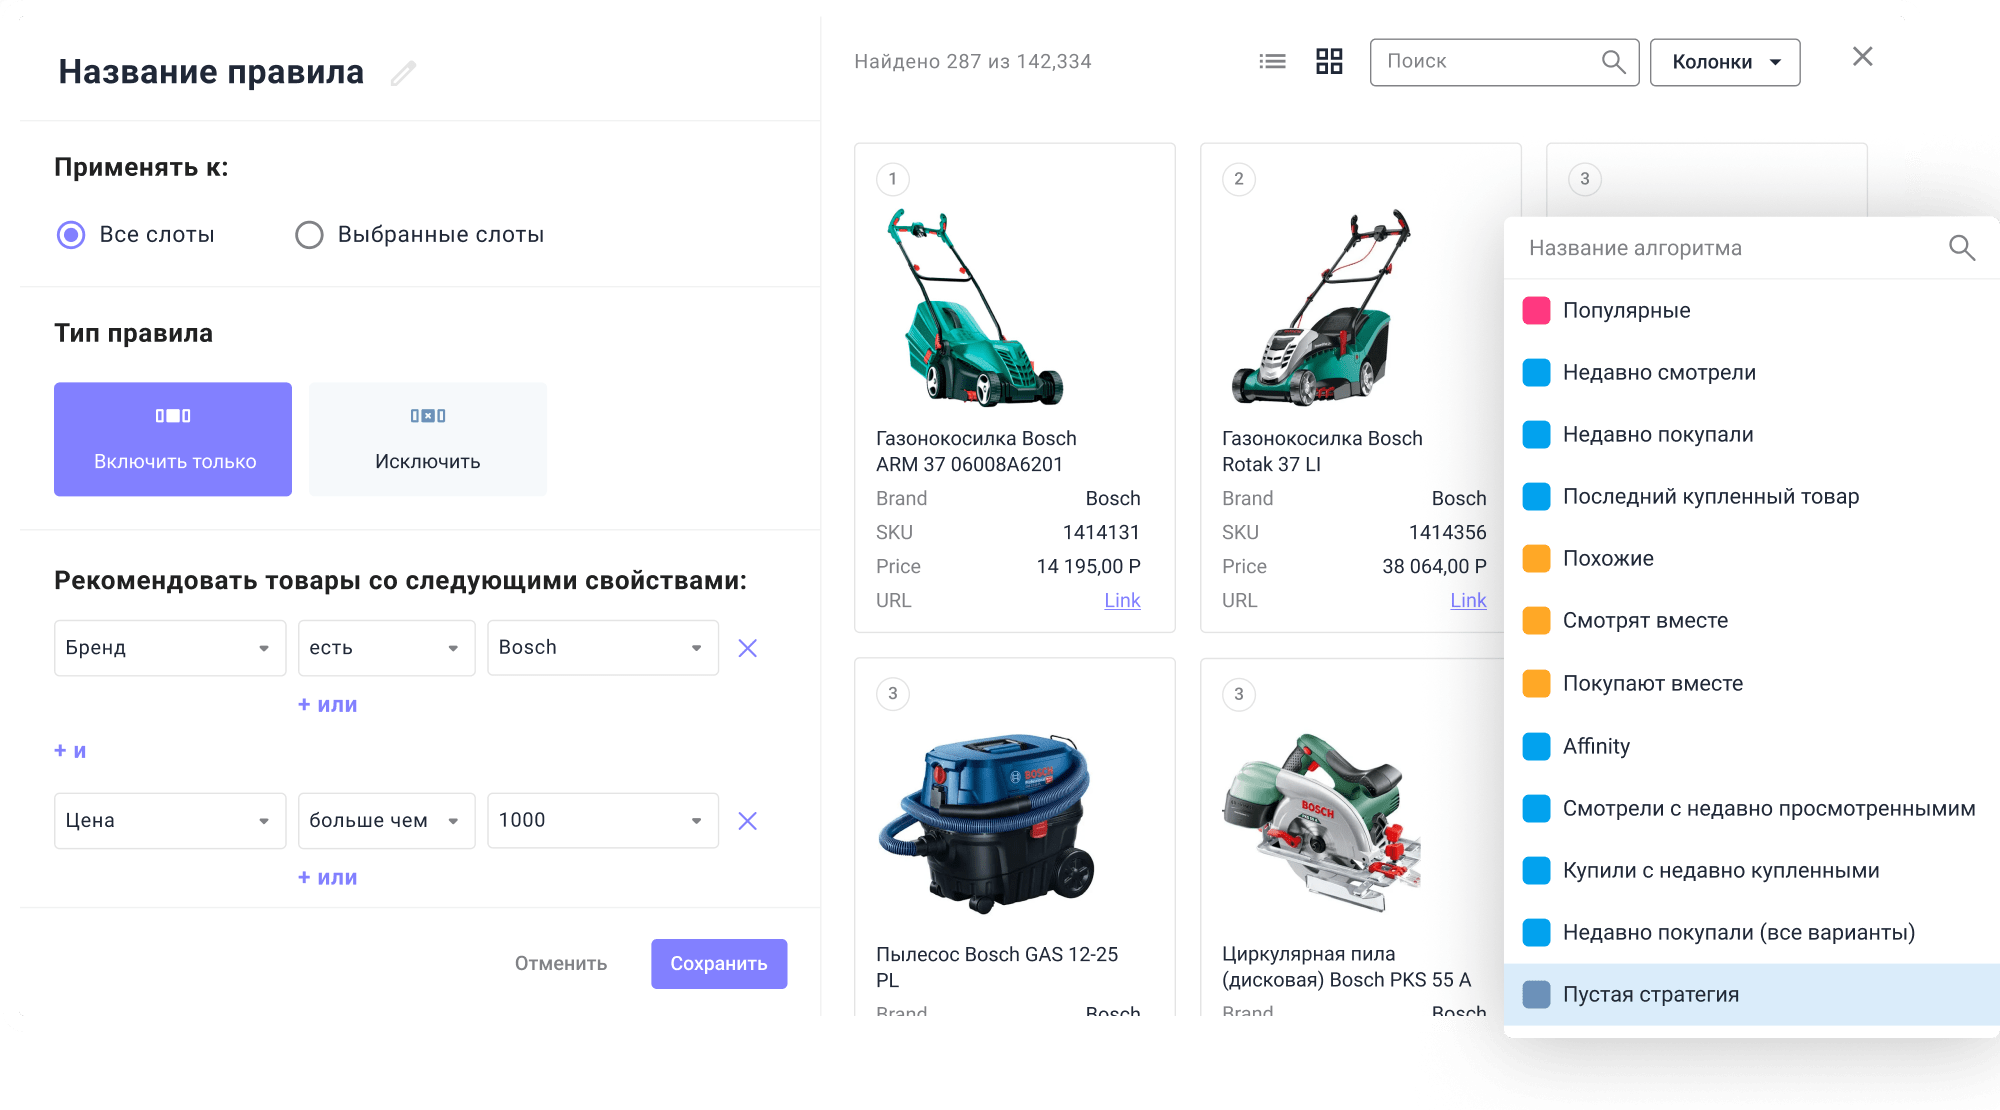Open Link for Bosch Rotak 37 LI

[x=1468, y=600]
